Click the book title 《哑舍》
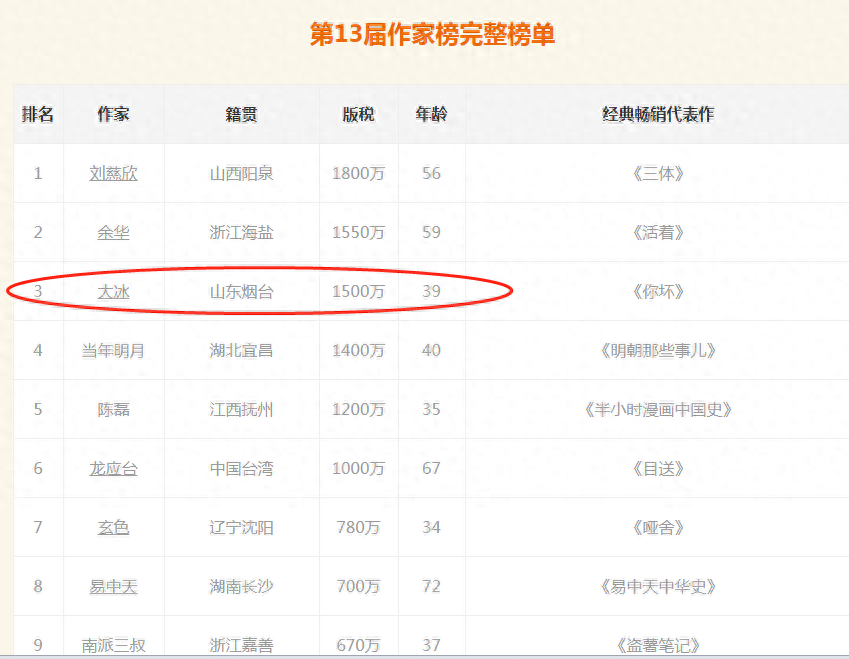The height and width of the screenshot is (659, 849). click(658, 527)
